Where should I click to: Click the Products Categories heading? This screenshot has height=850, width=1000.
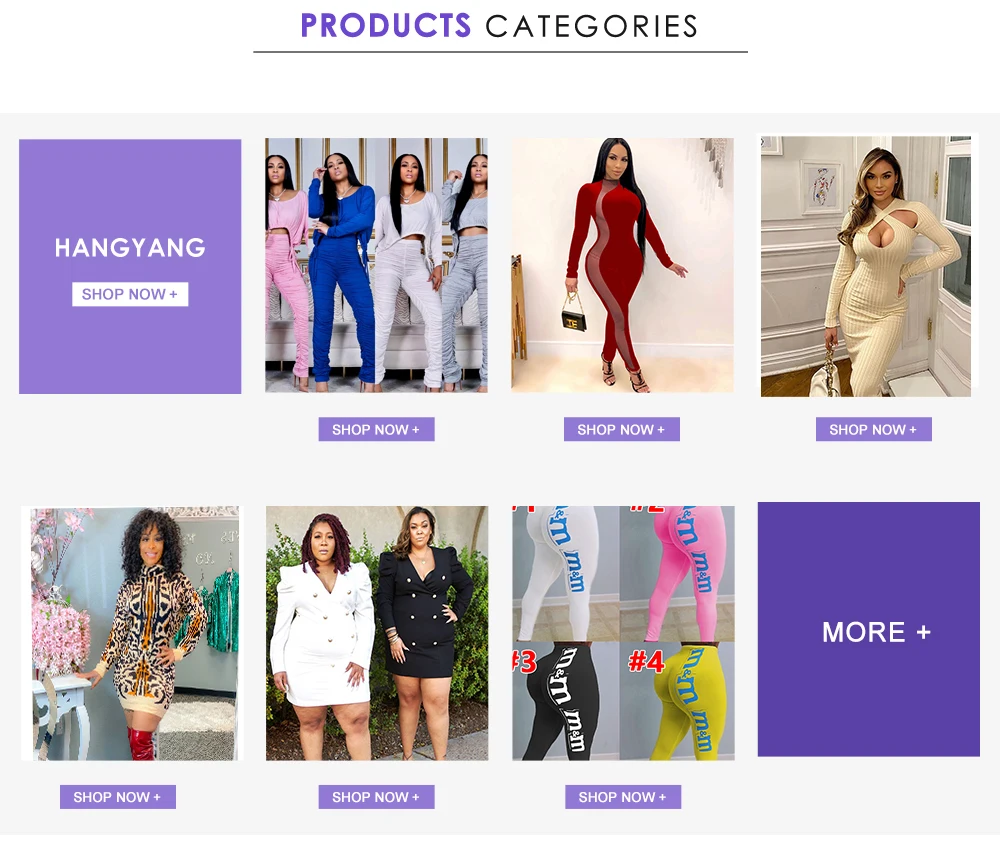[x=499, y=26]
